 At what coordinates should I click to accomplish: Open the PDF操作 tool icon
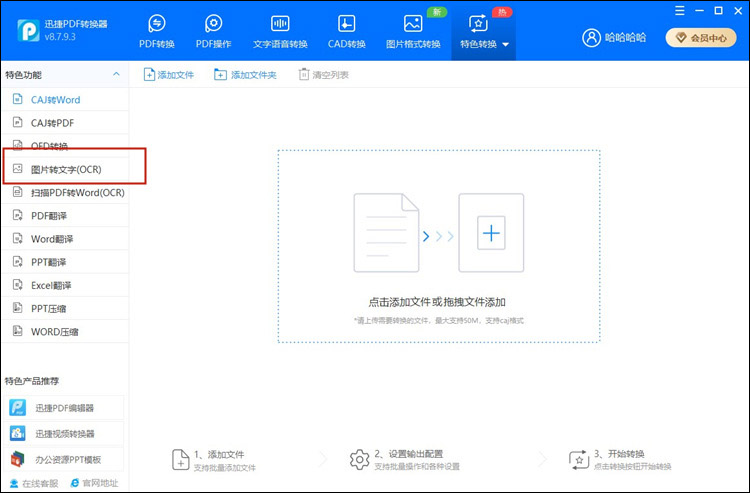pyautogui.click(x=213, y=24)
